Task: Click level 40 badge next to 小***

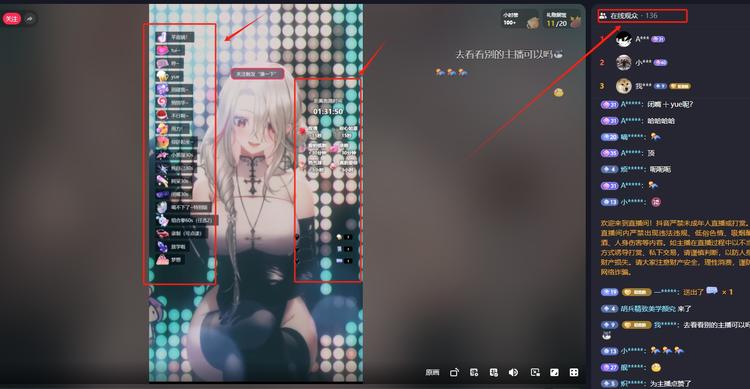Action: coord(661,62)
